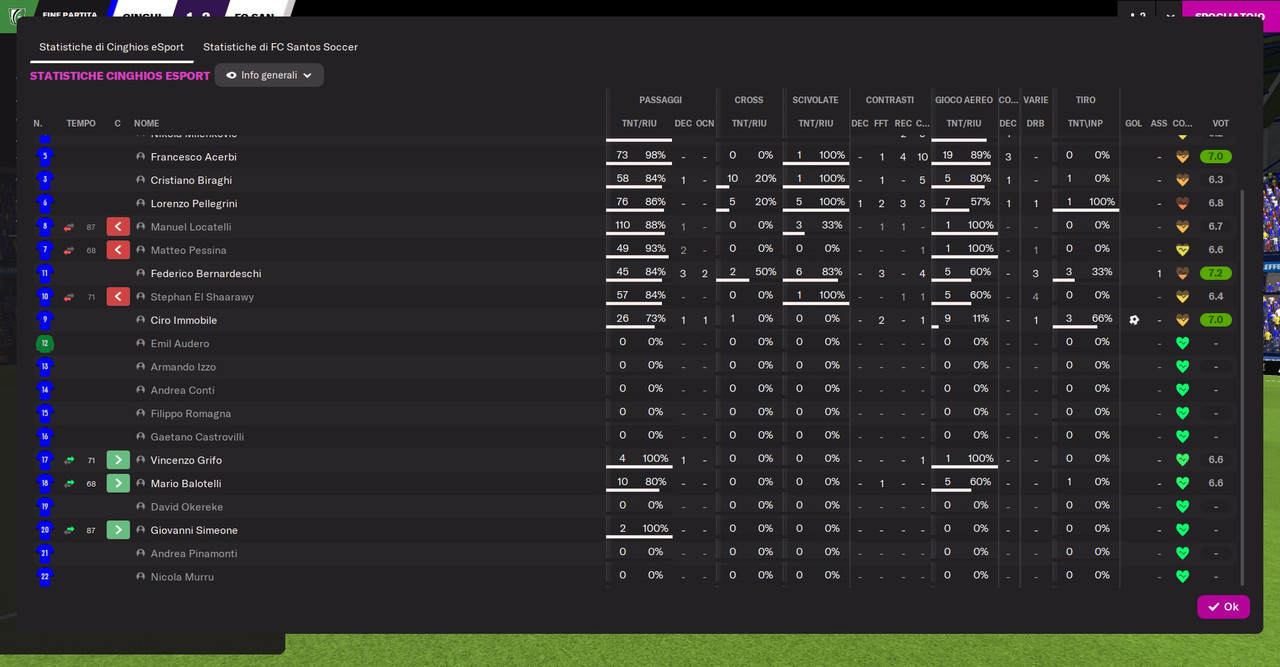Click Francesco Acerbi's 7.0 rating badge

pyautogui.click(x=1215, y=157)
